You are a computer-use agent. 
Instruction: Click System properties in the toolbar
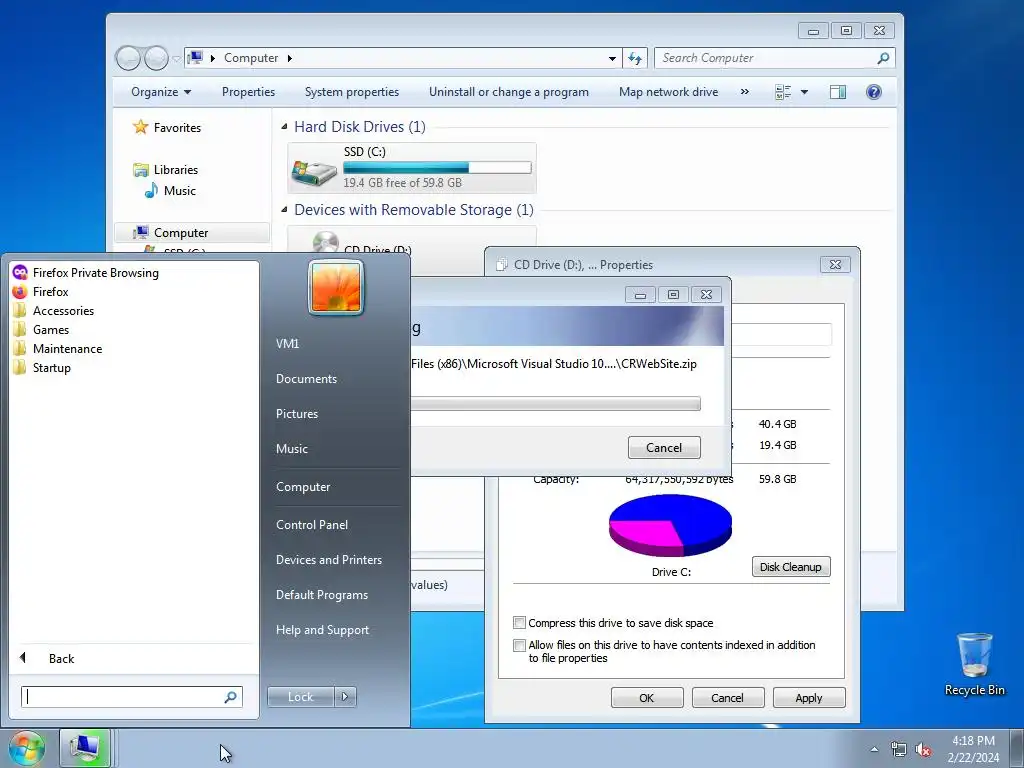352,92
